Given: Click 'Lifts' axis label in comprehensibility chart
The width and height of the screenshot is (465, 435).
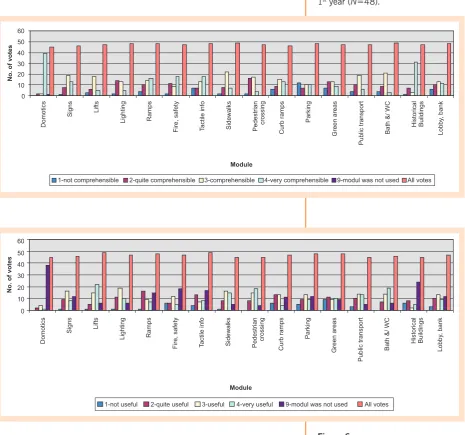Looking at the screenshot, I should tap(96, 107).
